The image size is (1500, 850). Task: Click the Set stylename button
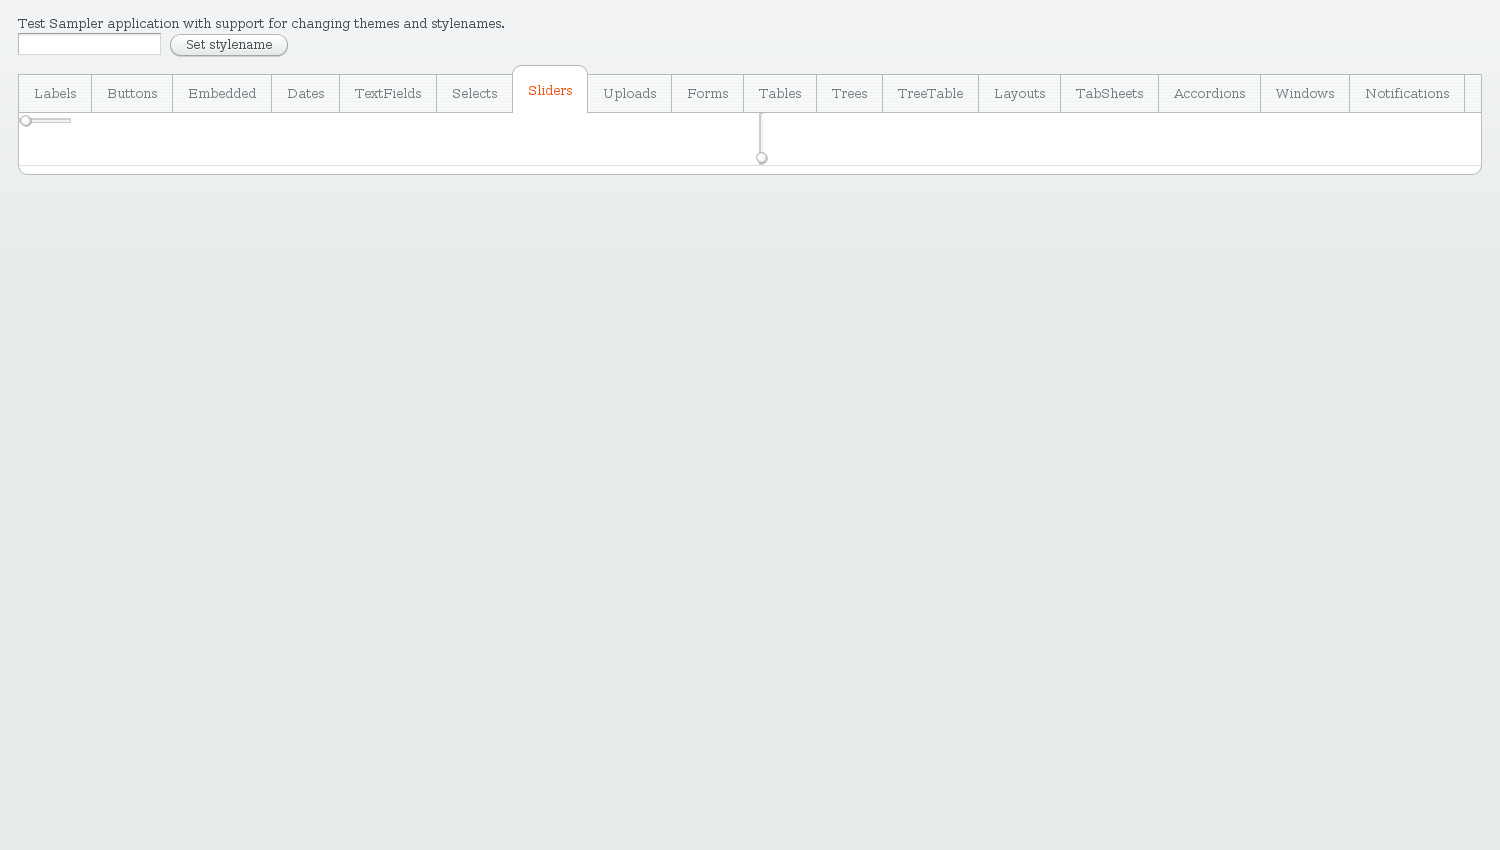coord(229,45)
